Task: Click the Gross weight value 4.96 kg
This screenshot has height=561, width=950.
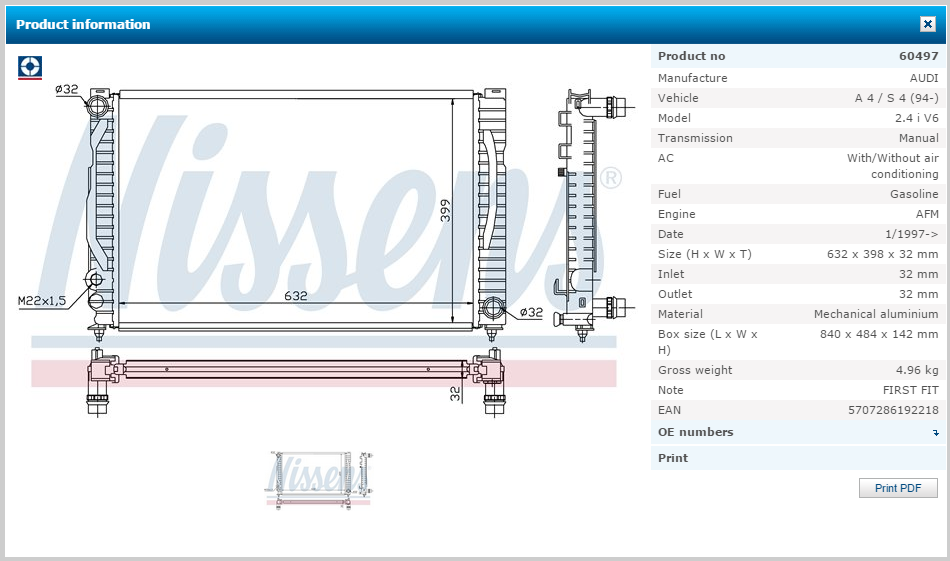Action: click(917, 370)
